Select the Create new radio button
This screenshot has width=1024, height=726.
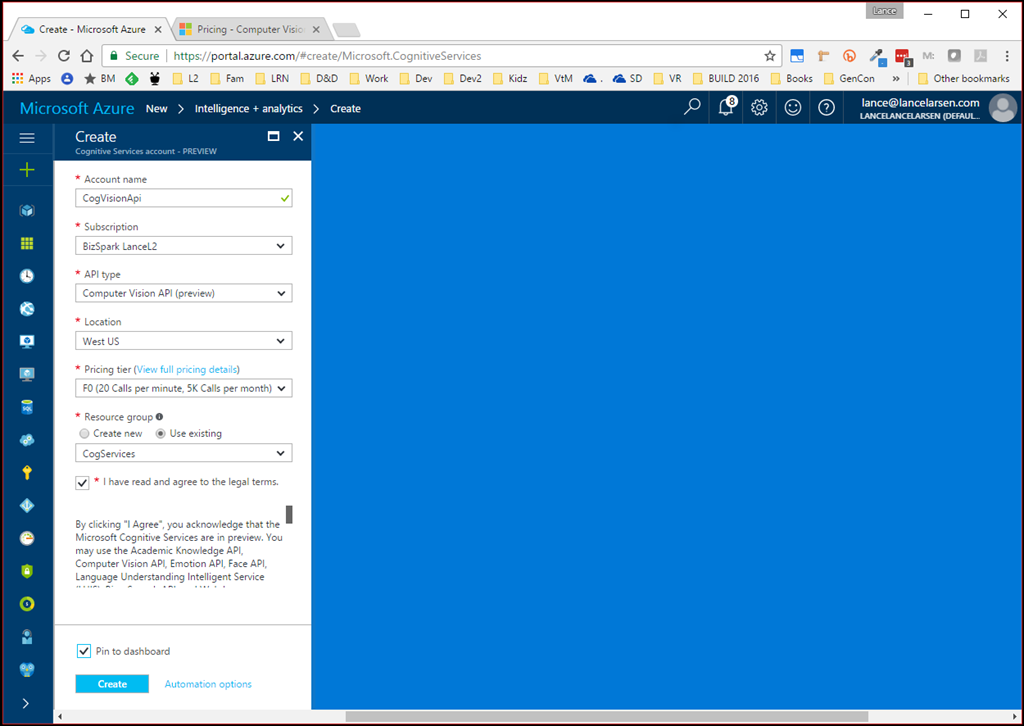point(84,434)
